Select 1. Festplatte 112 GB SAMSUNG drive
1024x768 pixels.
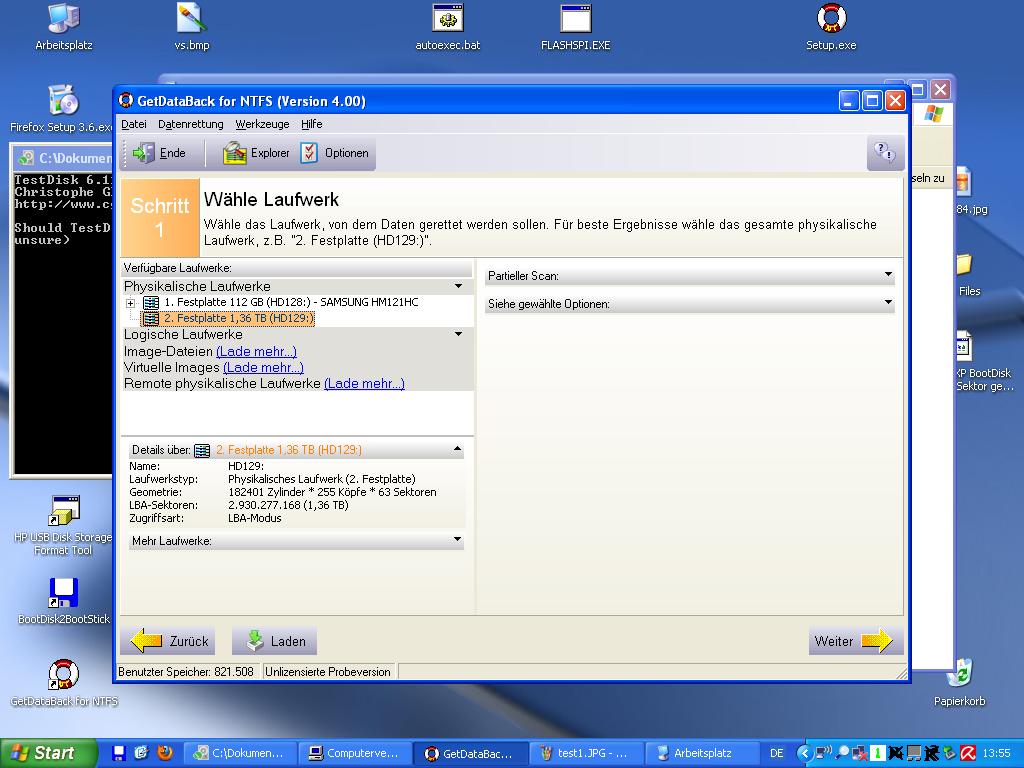click(291, 302)
